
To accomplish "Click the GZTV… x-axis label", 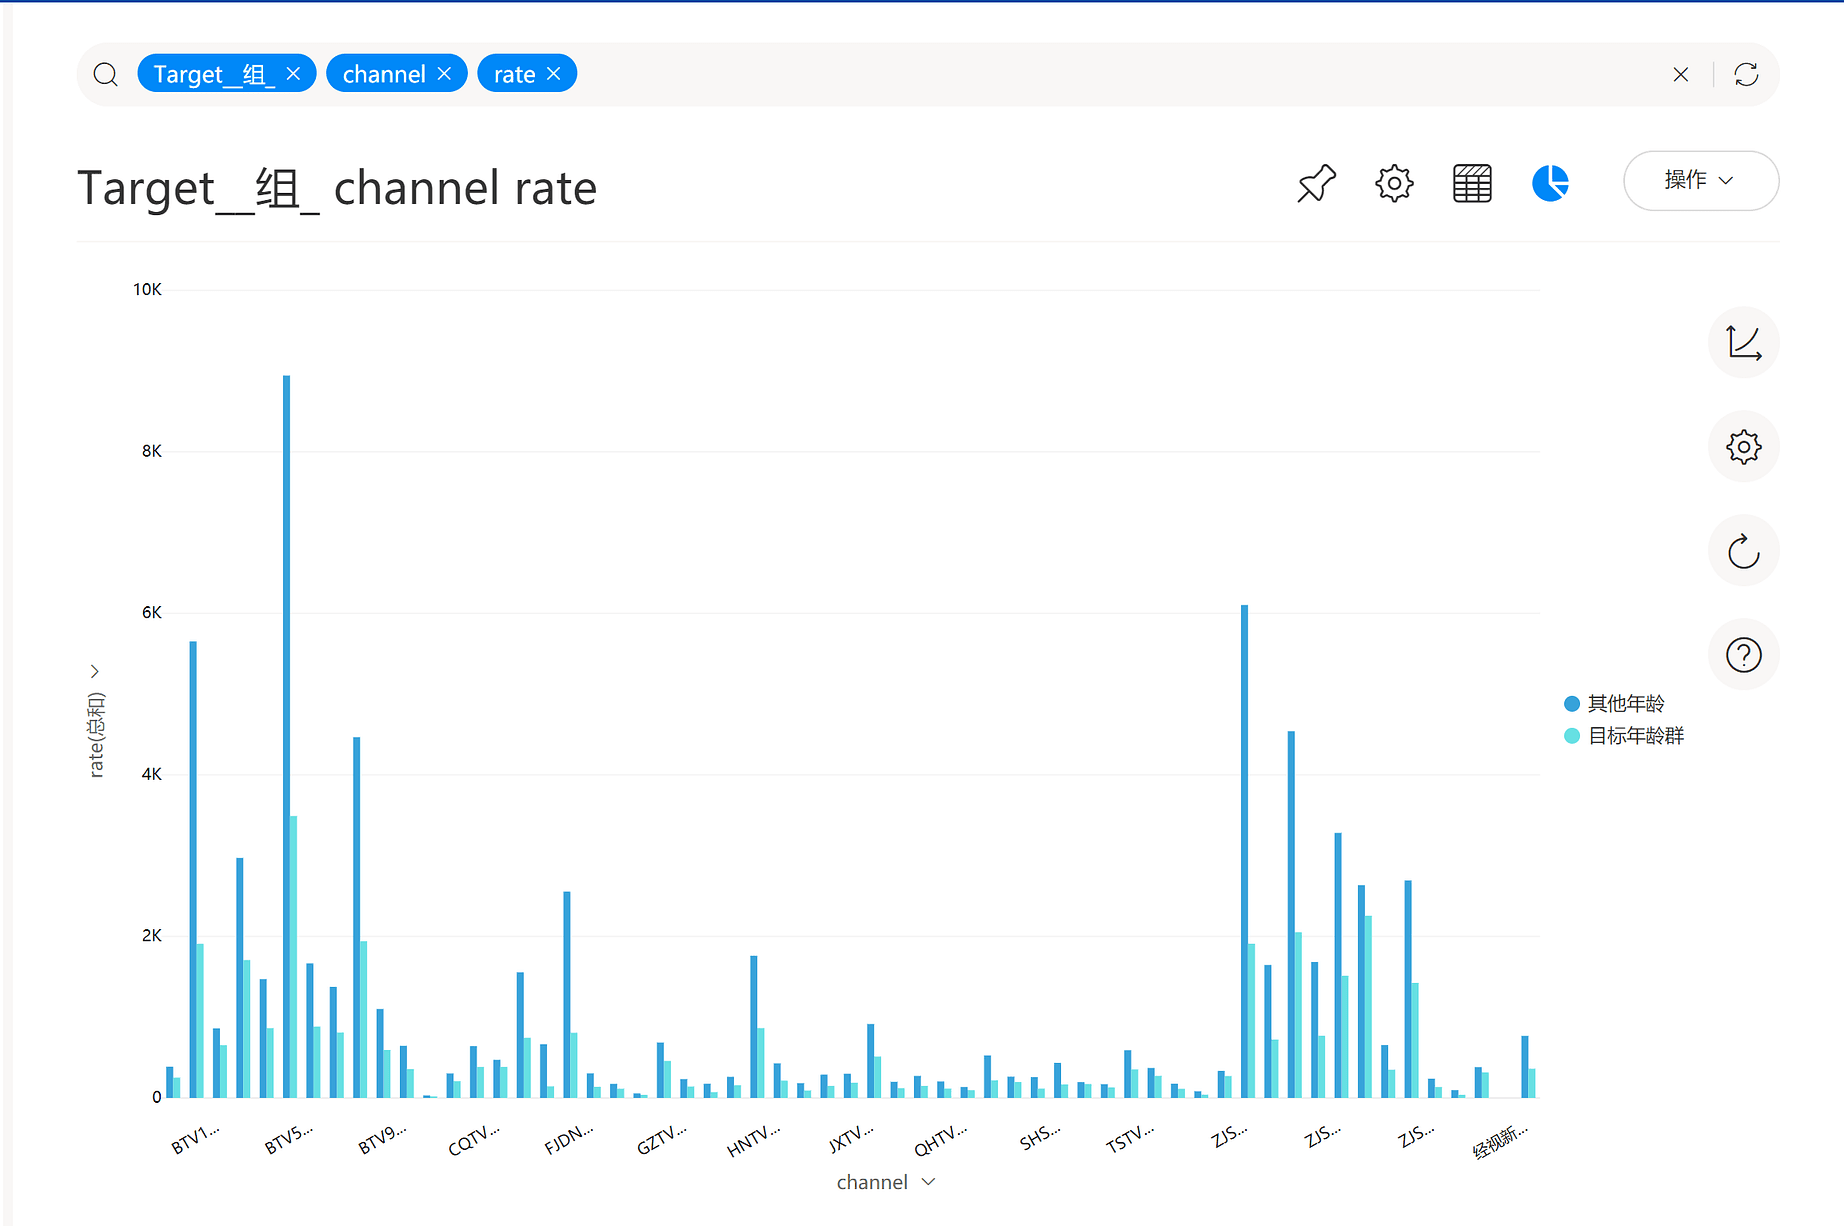I will pos(661,1139).
